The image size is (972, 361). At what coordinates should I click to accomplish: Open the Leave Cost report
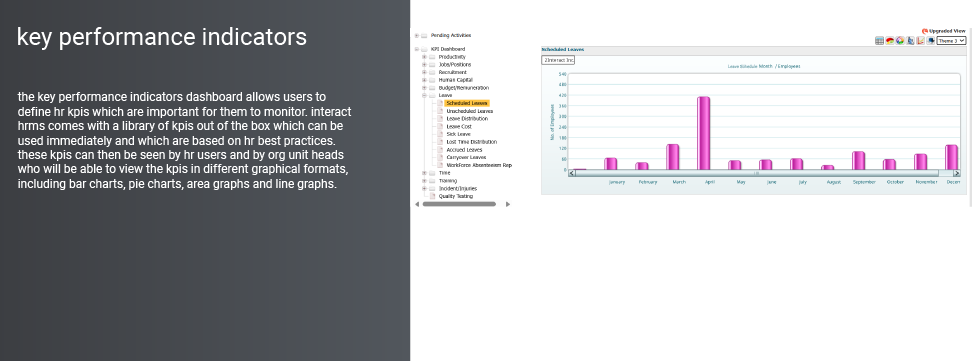tap(459, 127)
